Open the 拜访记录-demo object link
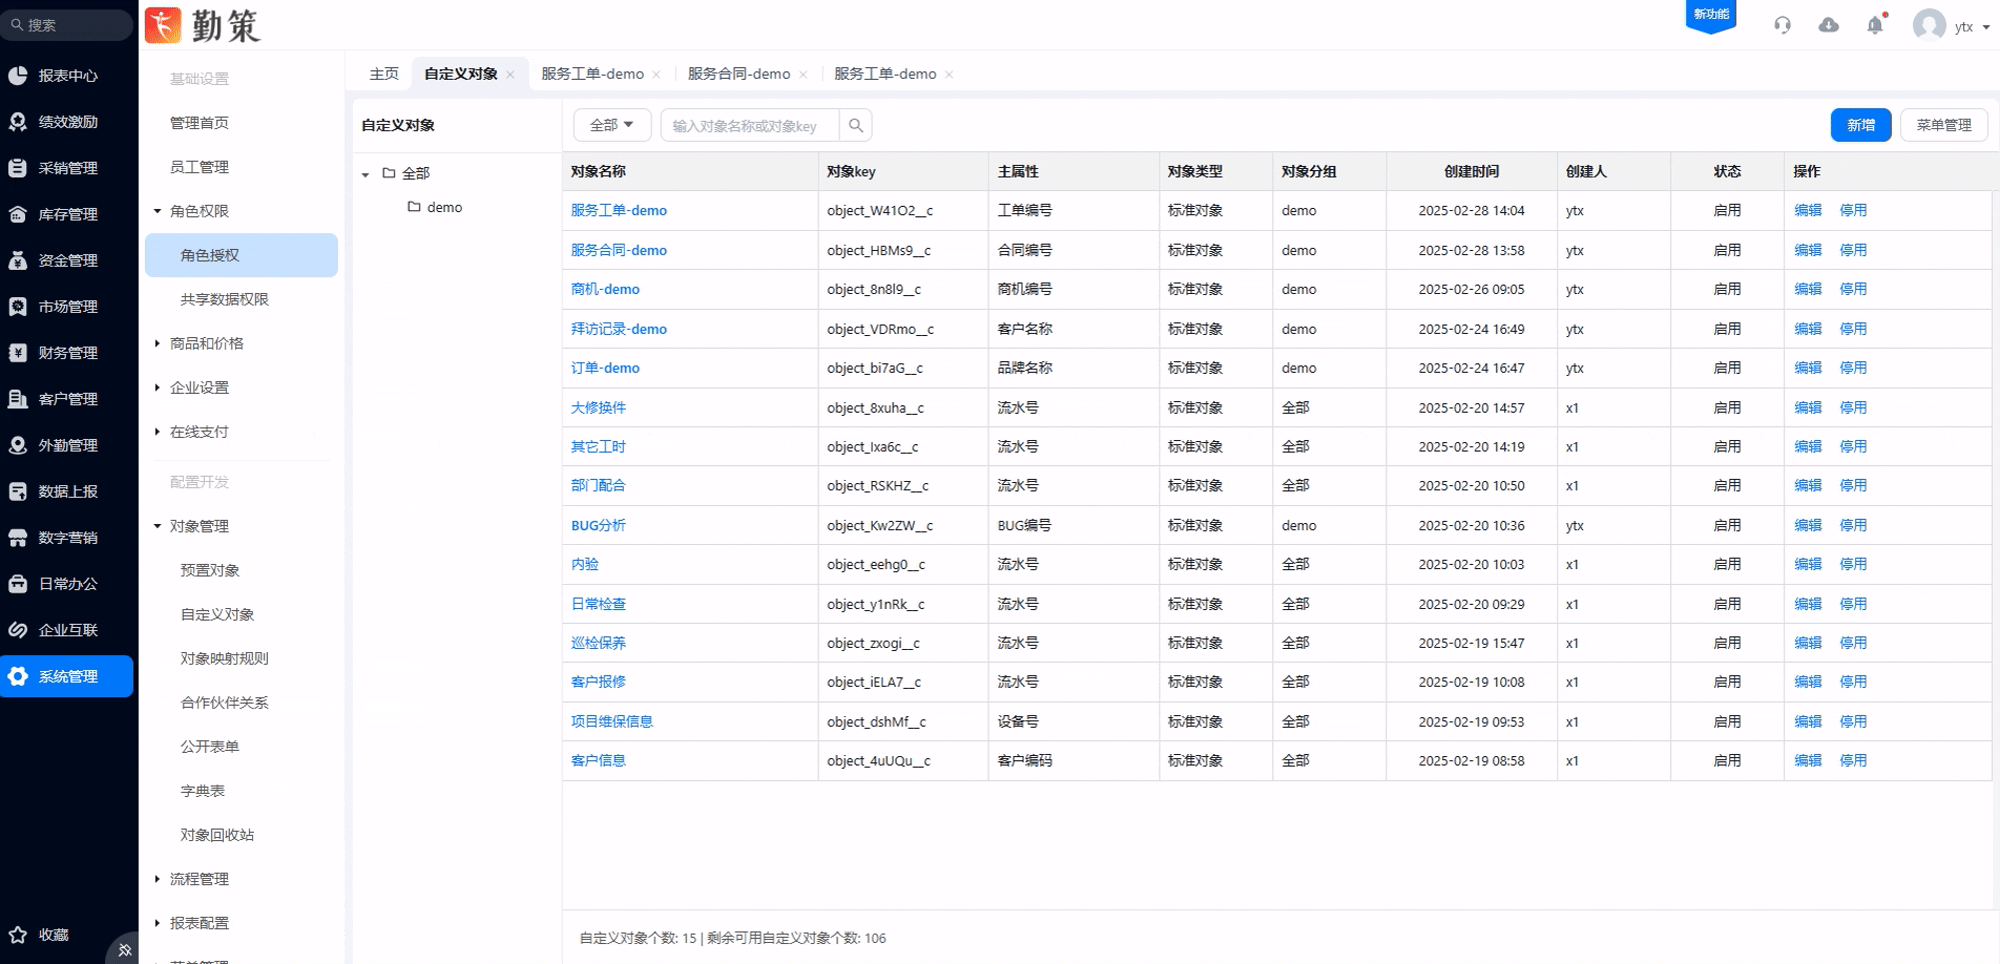The height and width of the screenshot is (964, 2000). (619, 329)
